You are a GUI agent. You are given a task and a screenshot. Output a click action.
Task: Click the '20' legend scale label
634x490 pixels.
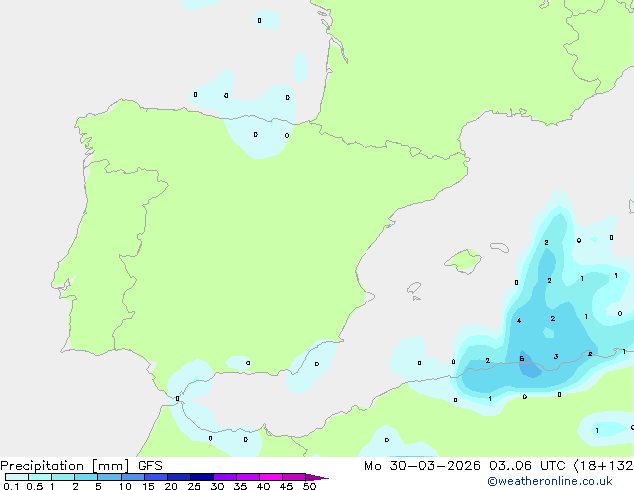pos(171,486)
